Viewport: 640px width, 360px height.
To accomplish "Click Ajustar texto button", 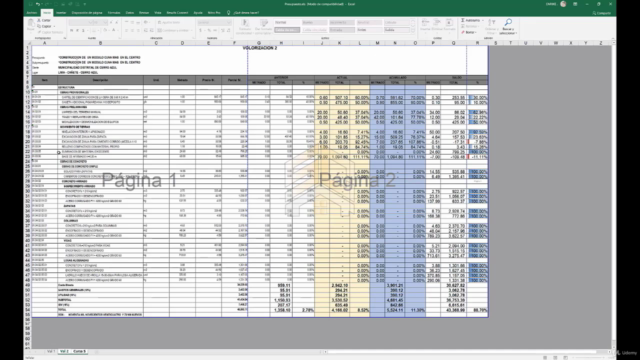I will point(169,22).
